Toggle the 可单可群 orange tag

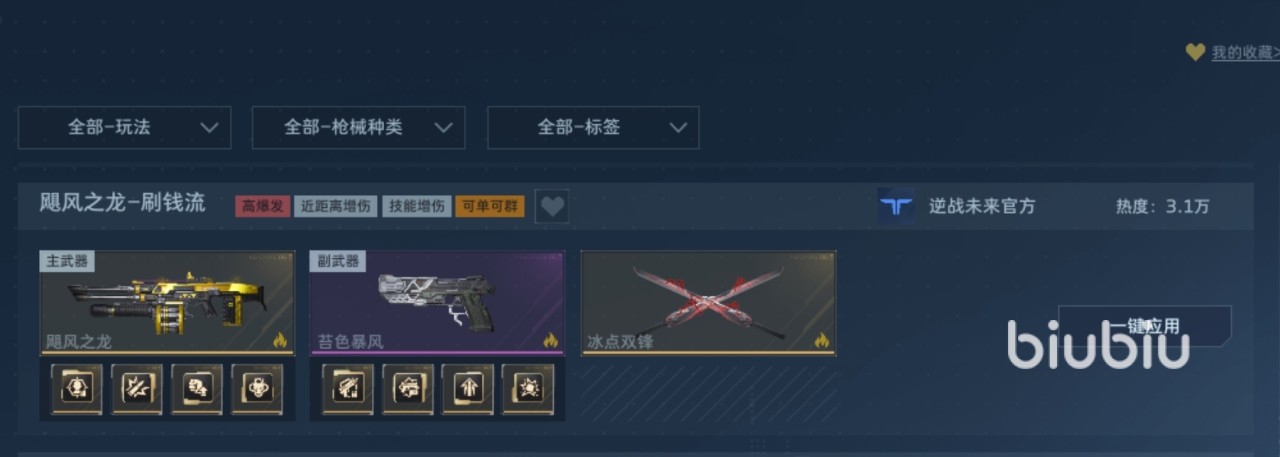tap(490, 207)
